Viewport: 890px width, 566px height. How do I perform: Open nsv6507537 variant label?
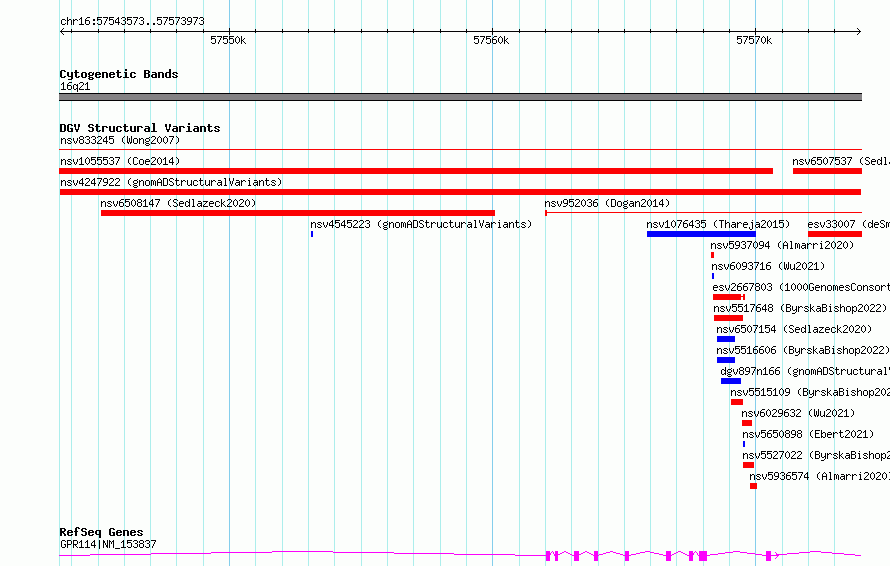click(x=841, y=161)
